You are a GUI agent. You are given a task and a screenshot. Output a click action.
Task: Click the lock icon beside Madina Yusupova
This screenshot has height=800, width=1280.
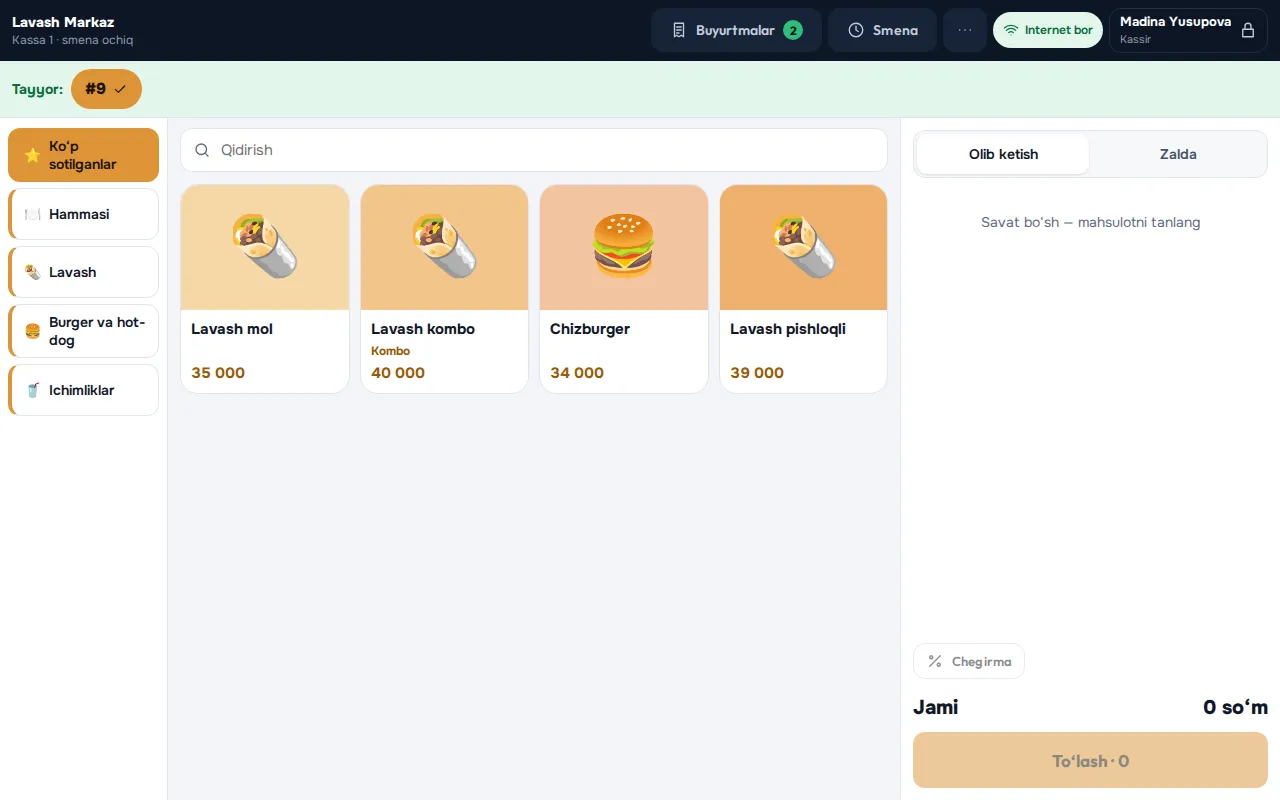click(x=1248, y=30)
